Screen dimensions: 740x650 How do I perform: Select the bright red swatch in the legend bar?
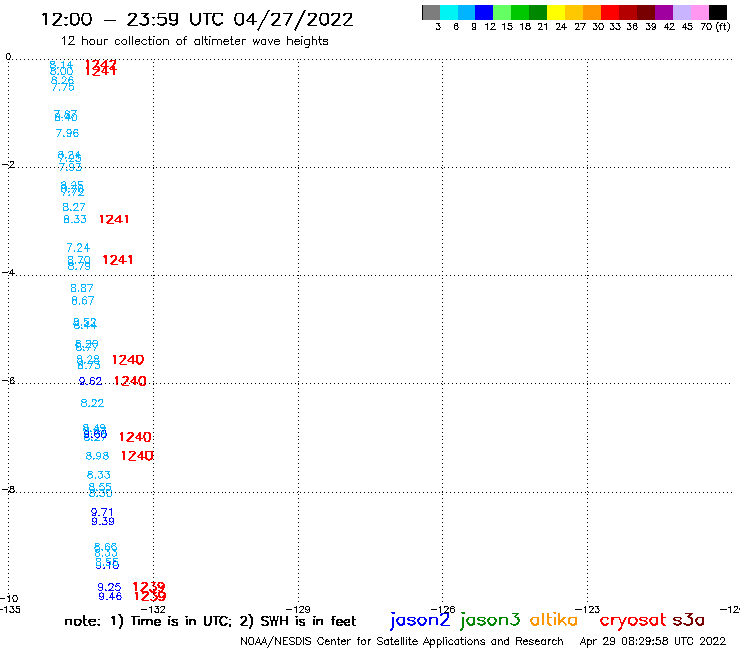tap(610, 12)
